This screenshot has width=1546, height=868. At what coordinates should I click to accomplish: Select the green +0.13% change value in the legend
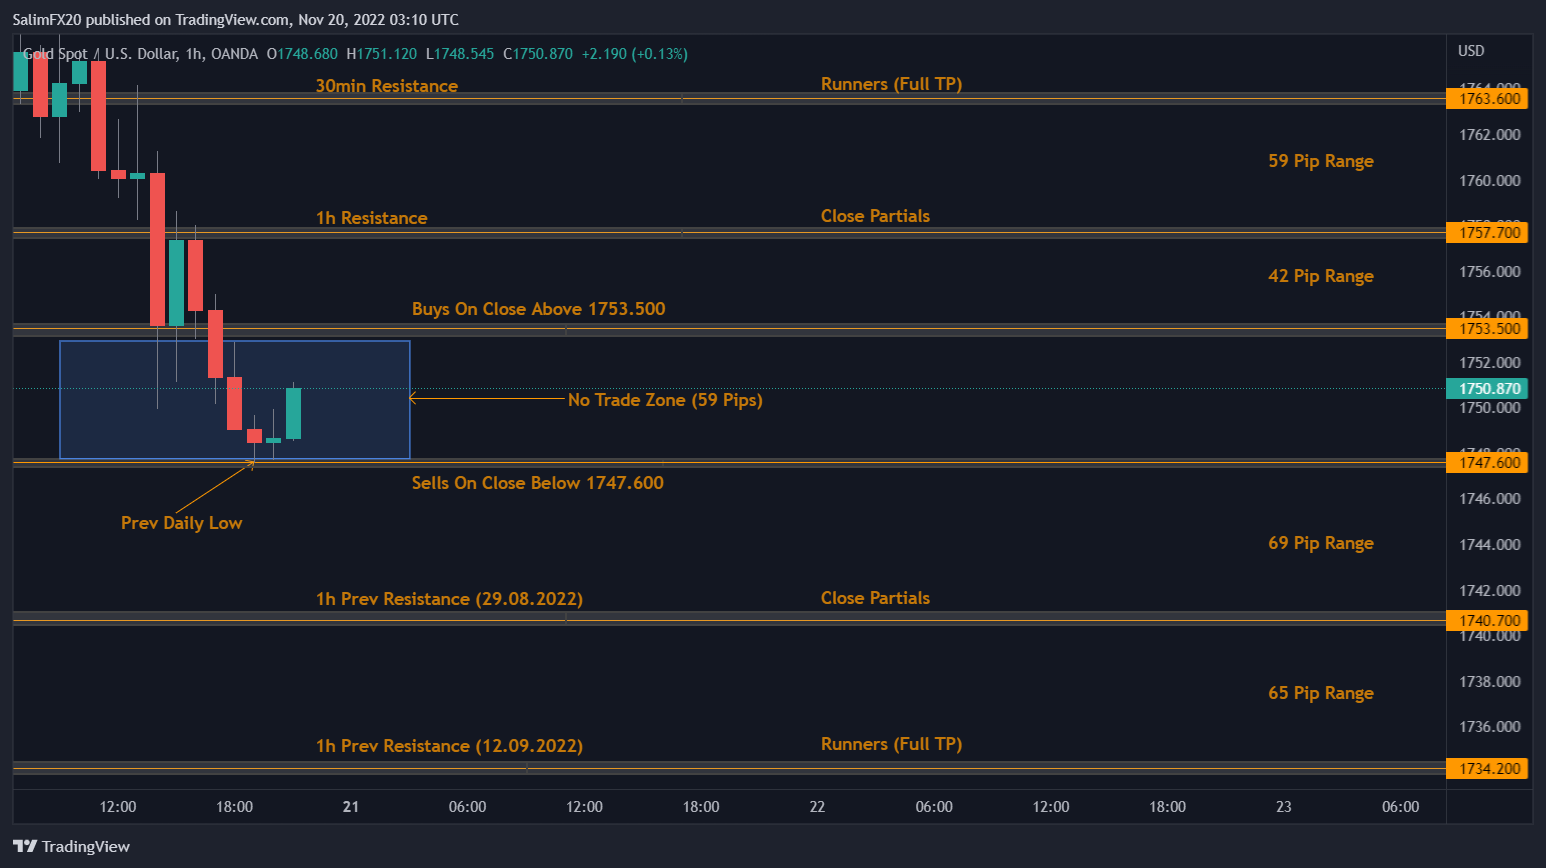(659, 54)
